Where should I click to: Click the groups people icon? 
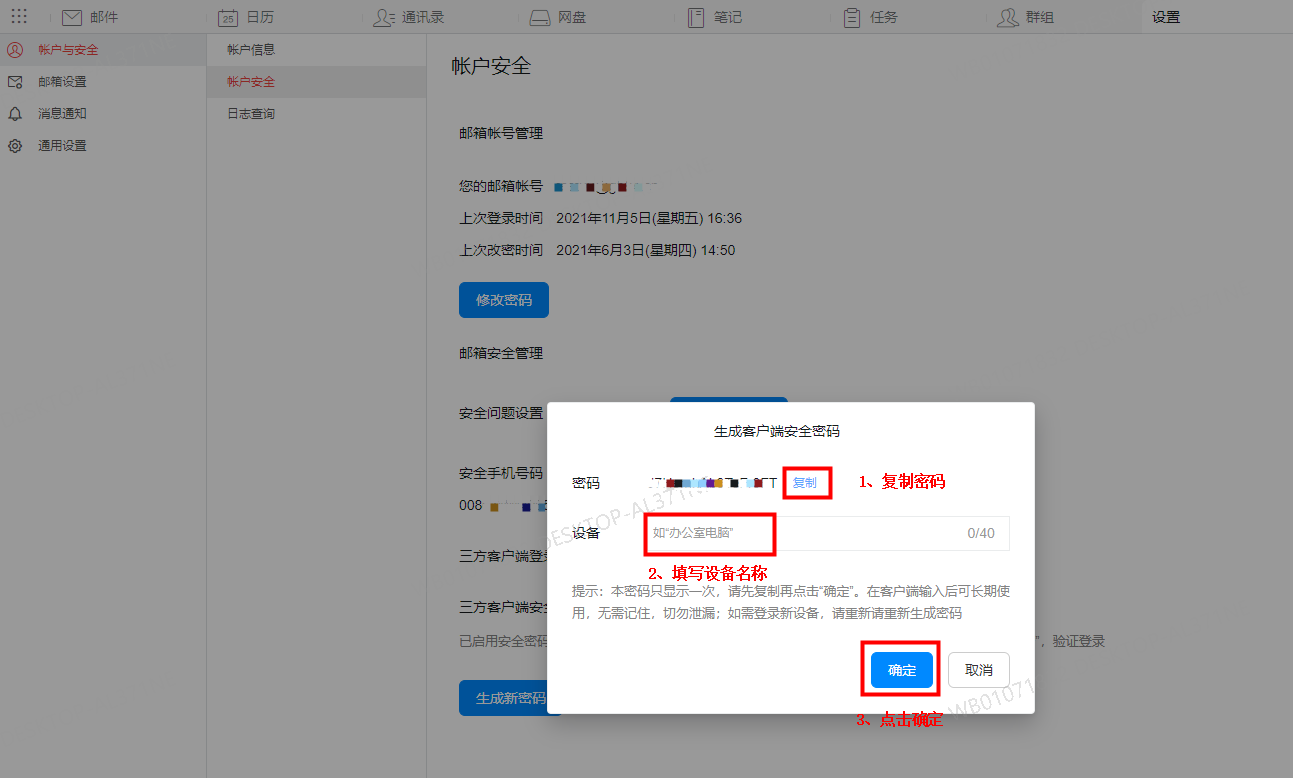coord(1008,17)
